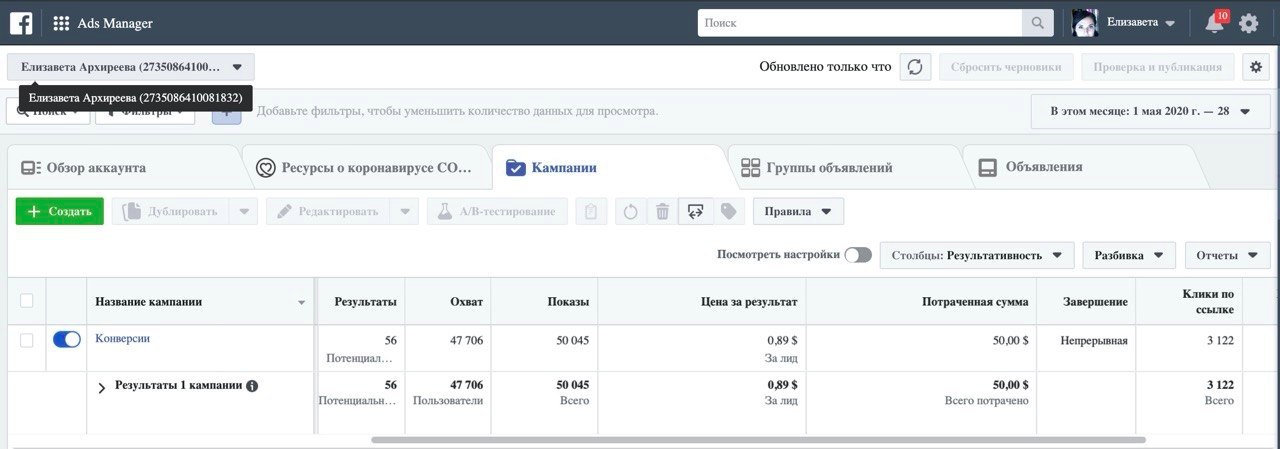
Task: Click in the Поиск search field
Action: pos(859,23)
